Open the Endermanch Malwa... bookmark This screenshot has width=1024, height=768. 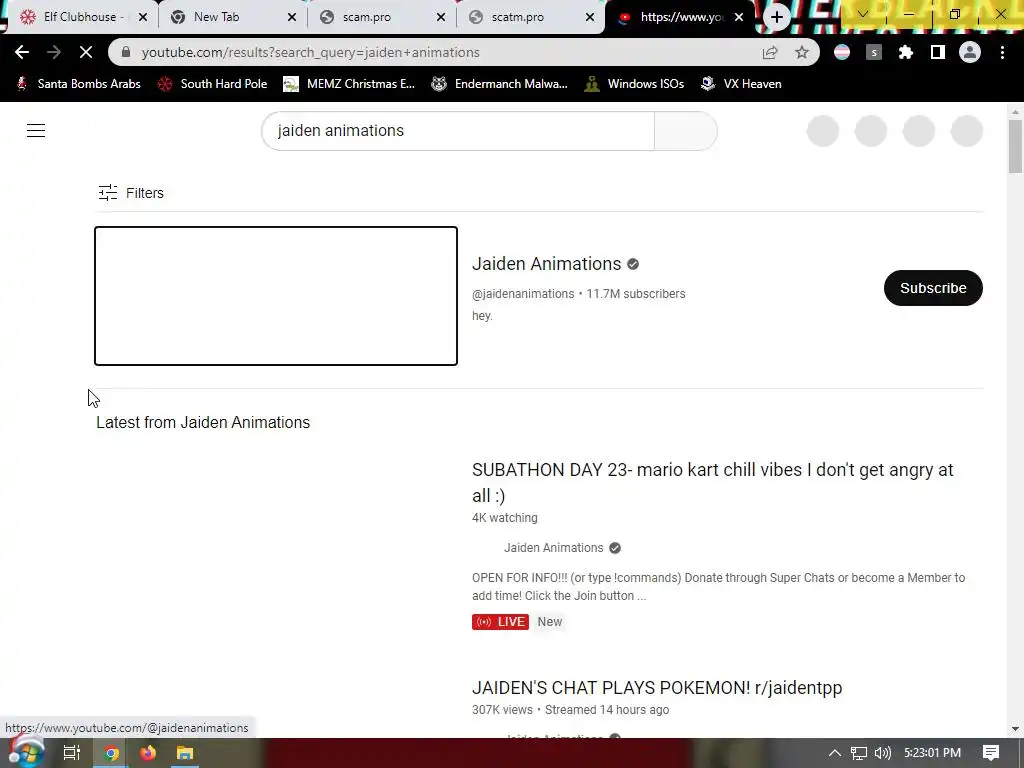point(500,84)
